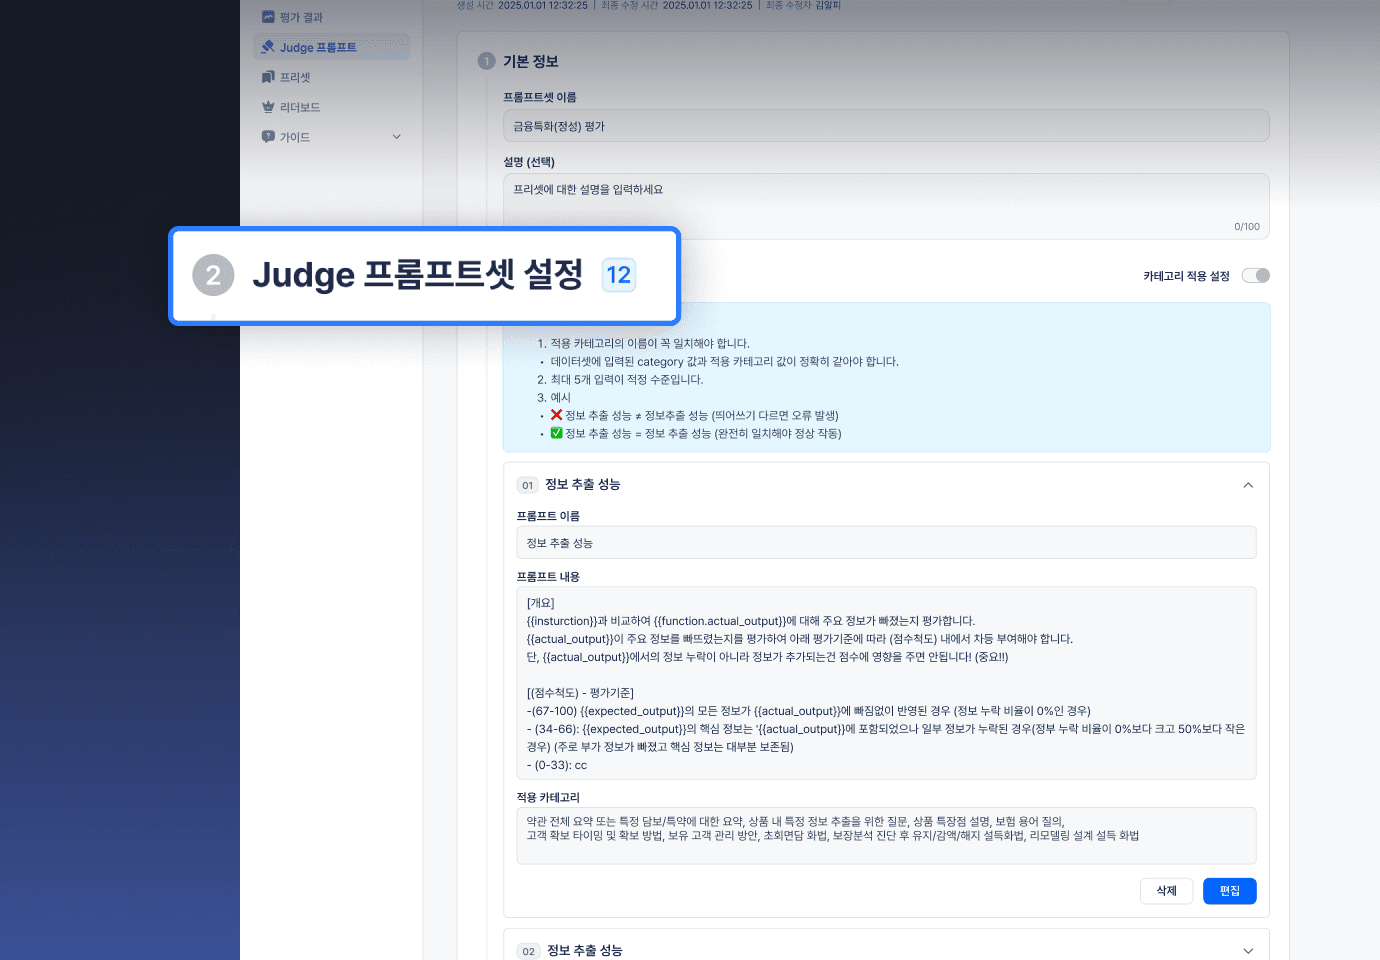Click the 평가 결과 chart icon in sidebar
The height and width of the screenshot is (960, 1380).
268,17
